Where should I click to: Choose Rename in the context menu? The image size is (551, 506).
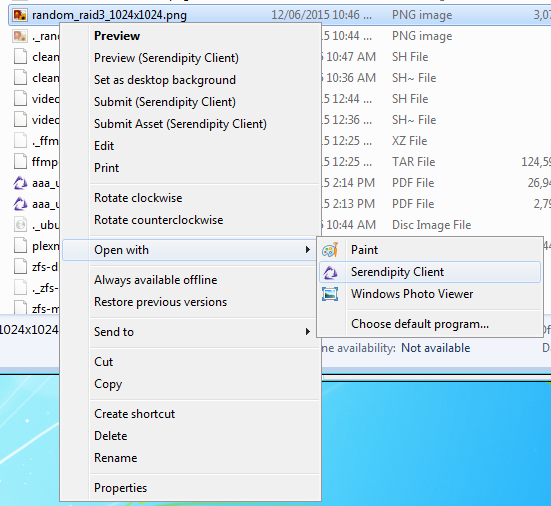pyautogui.click(x=116, y=458)
